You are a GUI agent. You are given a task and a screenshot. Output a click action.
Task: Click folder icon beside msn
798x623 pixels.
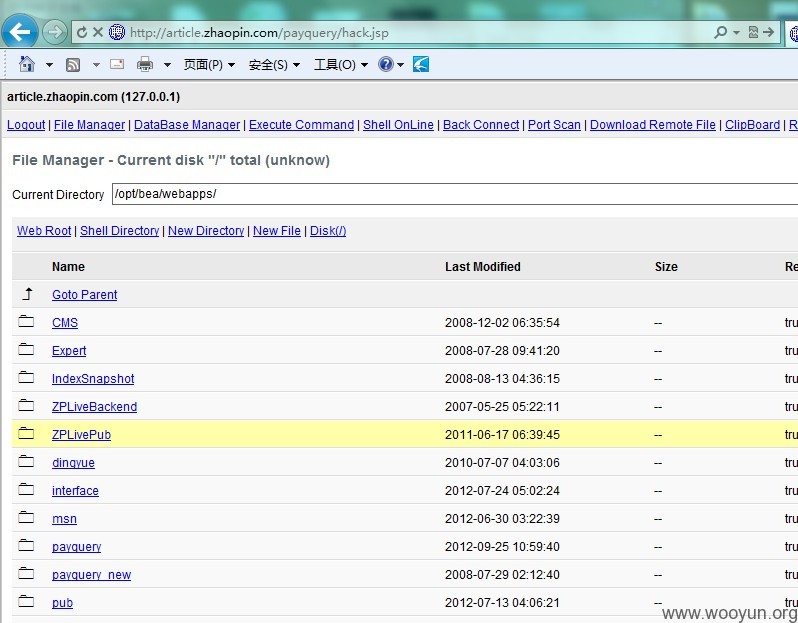tap(26, 518)
